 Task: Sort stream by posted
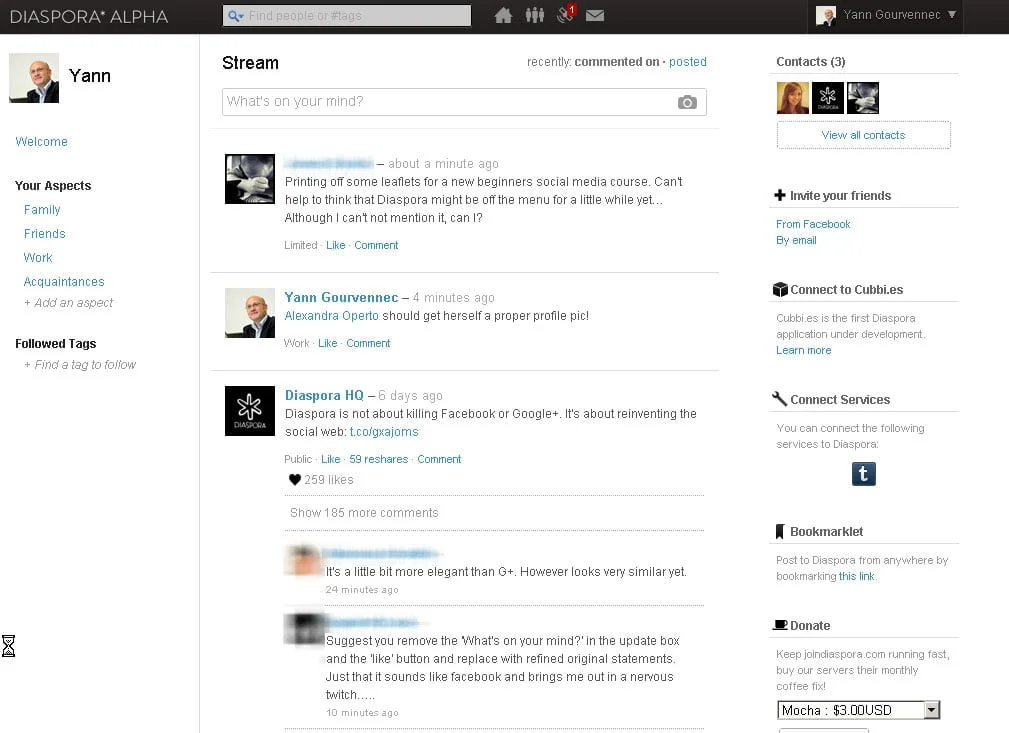pyautogui.click(x=688, y=62)
